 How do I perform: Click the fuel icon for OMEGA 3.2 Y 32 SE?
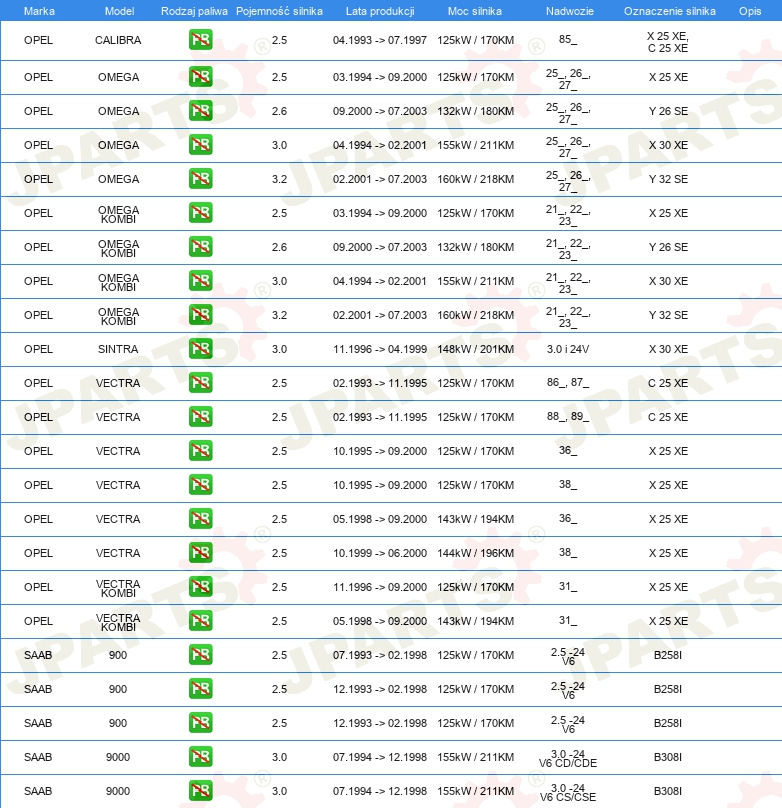pos(200,179)
